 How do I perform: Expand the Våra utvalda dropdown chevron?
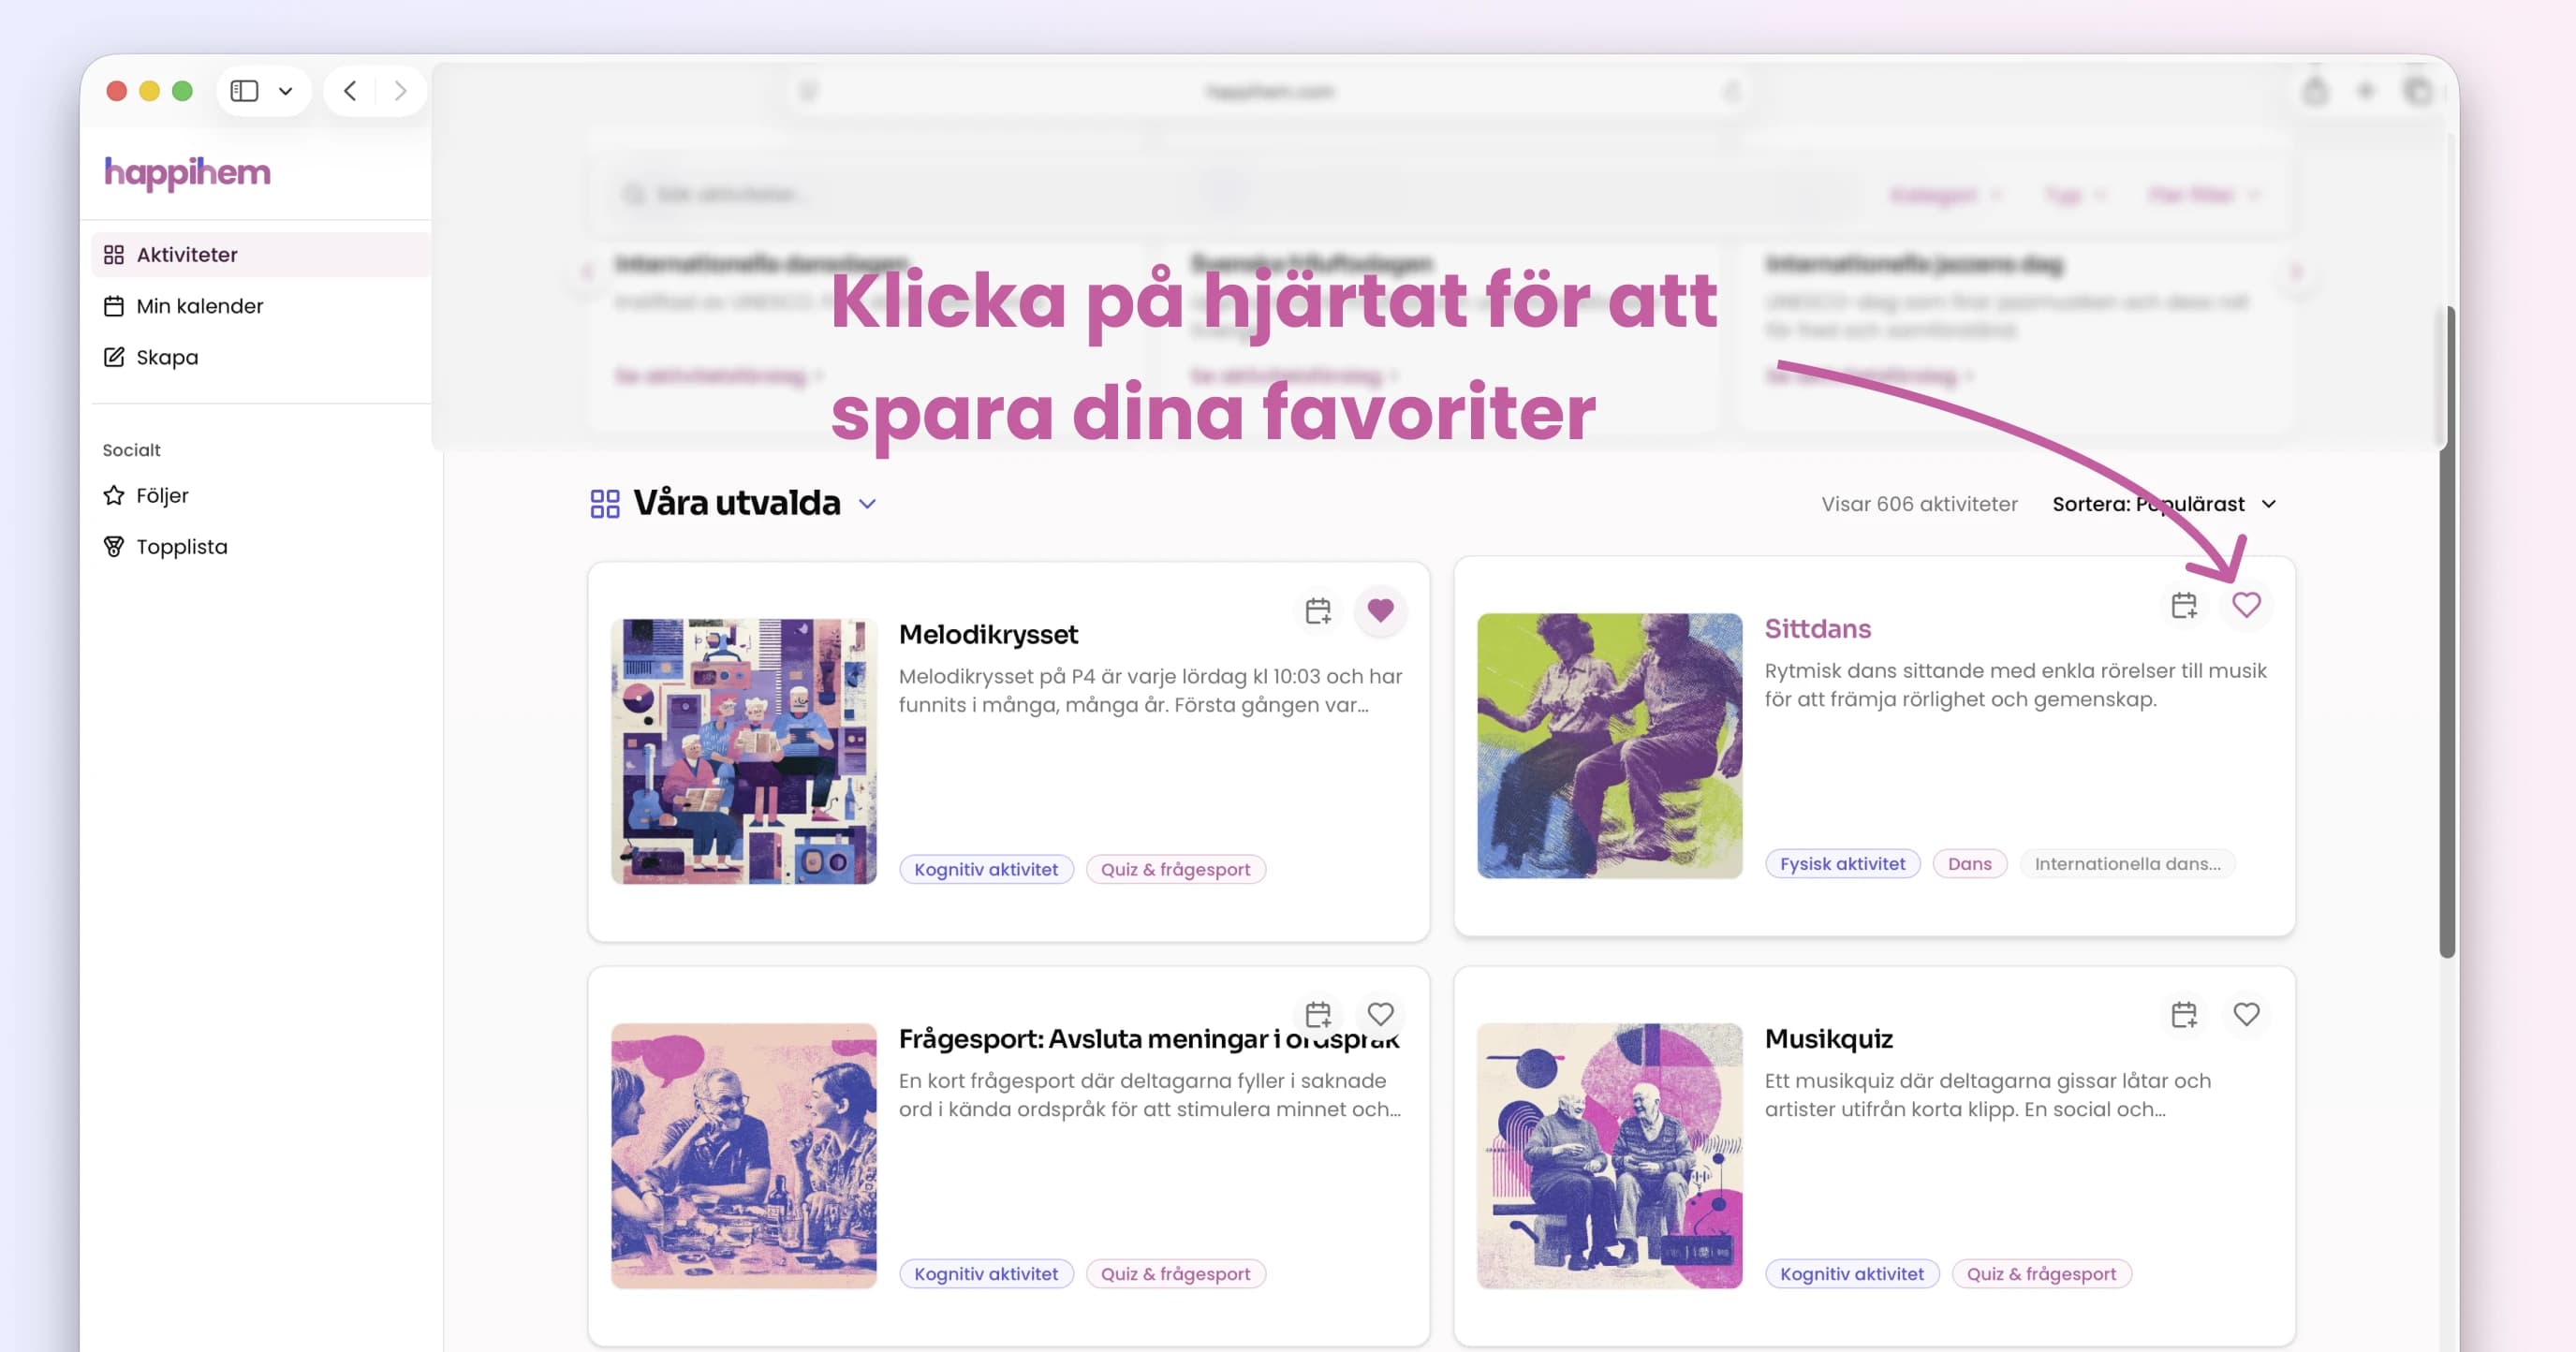tap(868, 504)
